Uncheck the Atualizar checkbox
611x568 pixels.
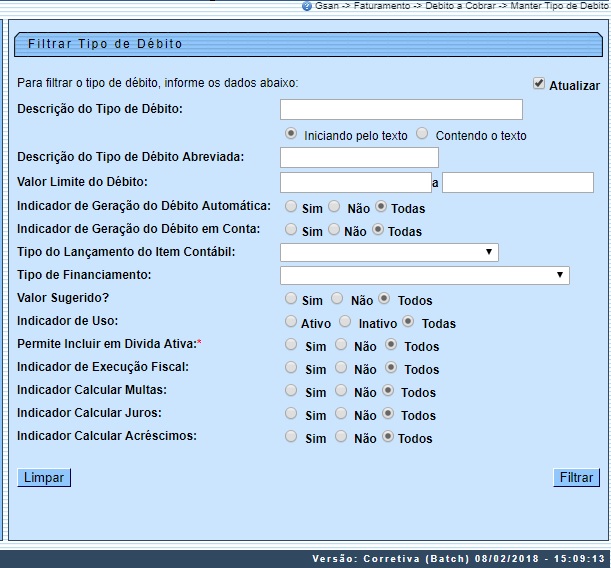[539, 84]
